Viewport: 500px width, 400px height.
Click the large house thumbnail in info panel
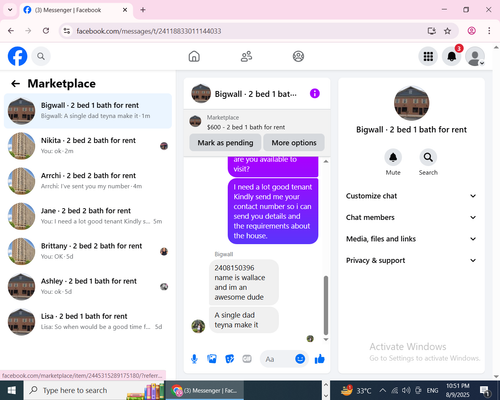411,103
